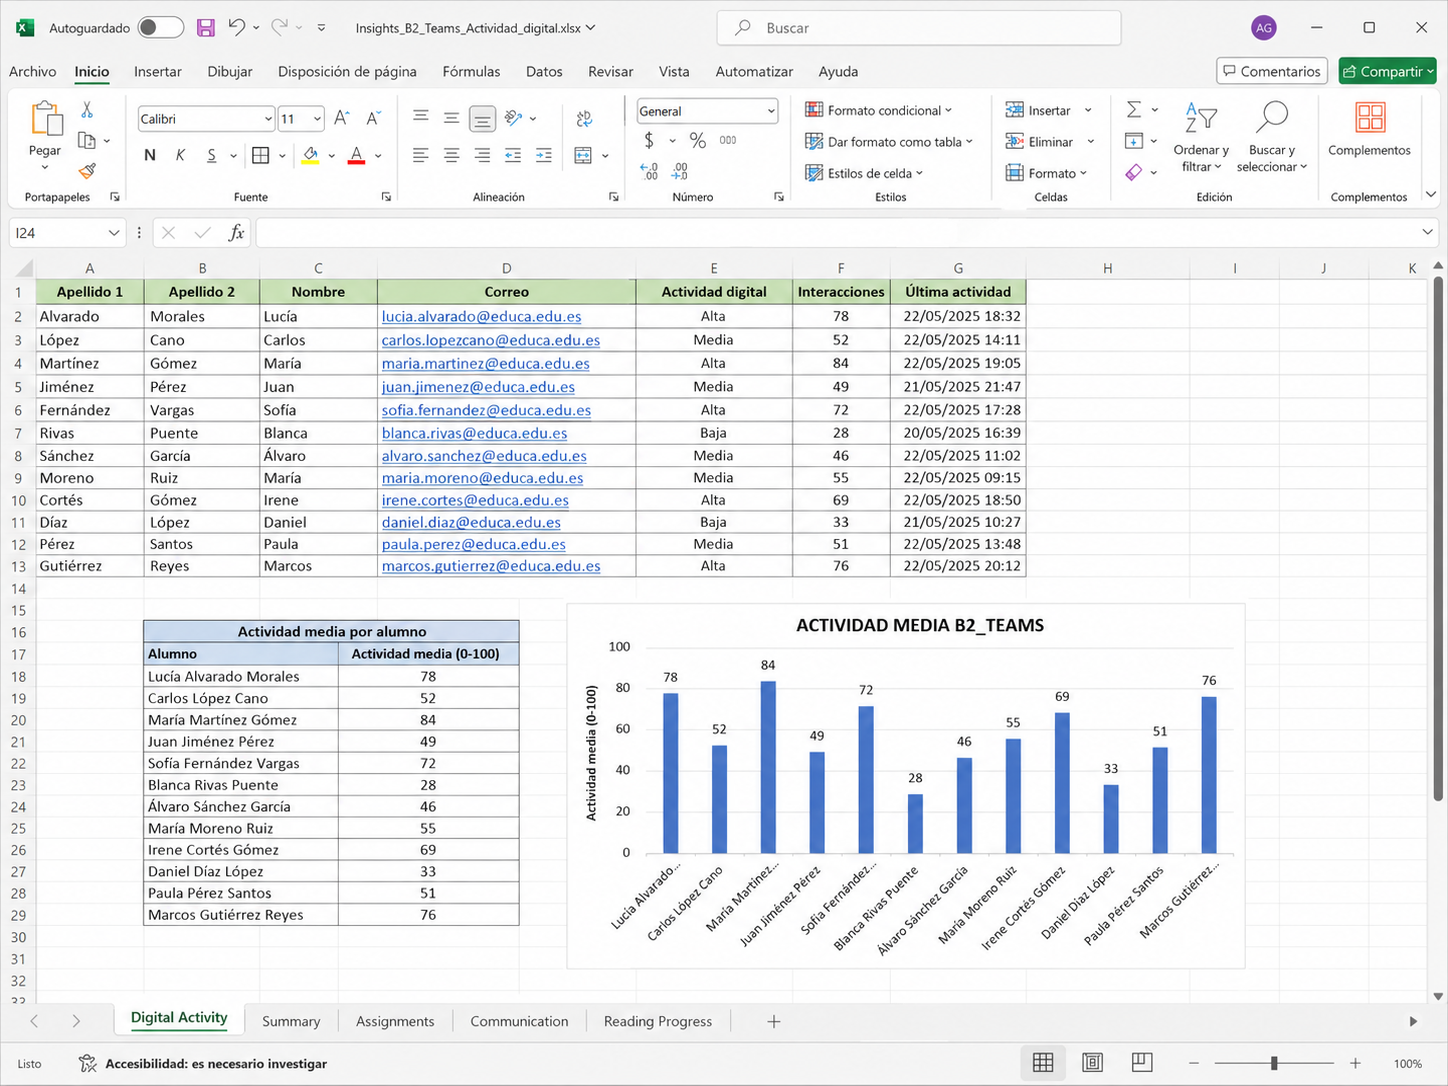Switch to Page Break Preview in status bar
This screenshot has height=1086, width=1448.
point(1142,1063)
